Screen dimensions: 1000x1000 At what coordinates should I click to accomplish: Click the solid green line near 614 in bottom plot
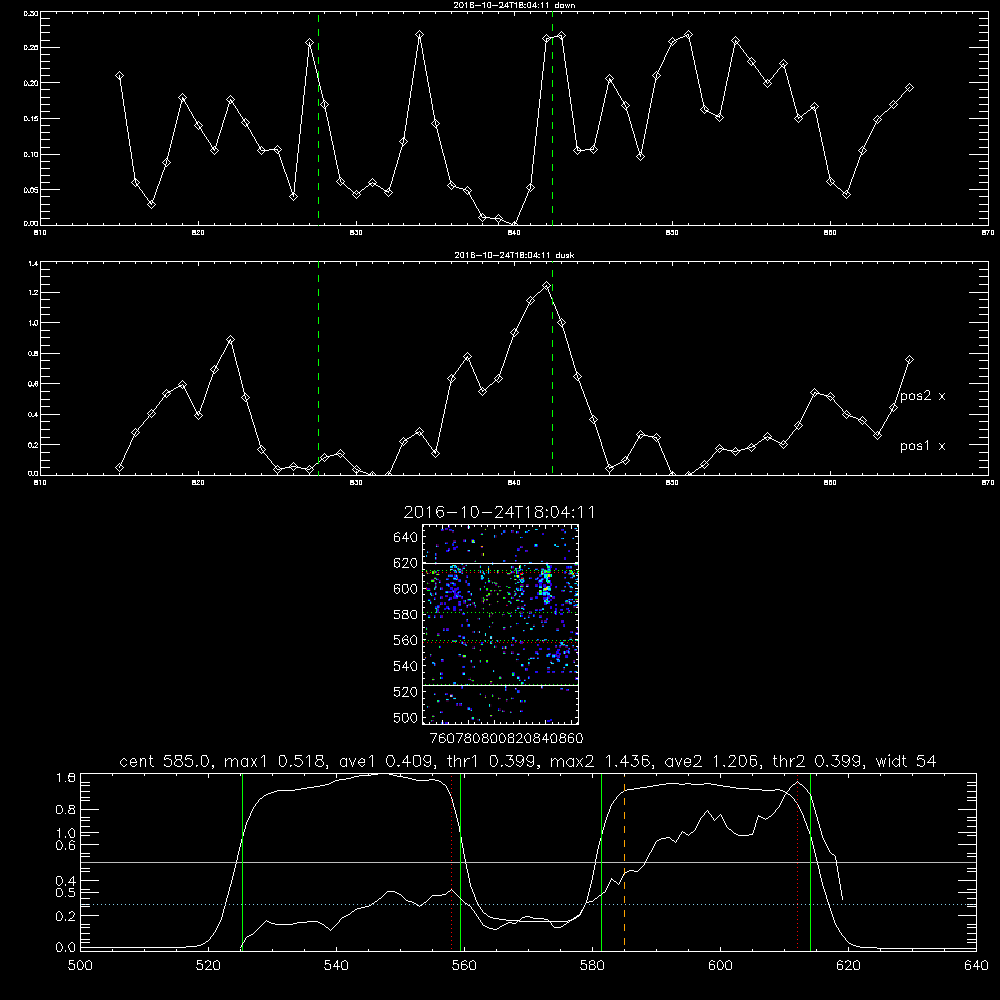pos(811,861)
